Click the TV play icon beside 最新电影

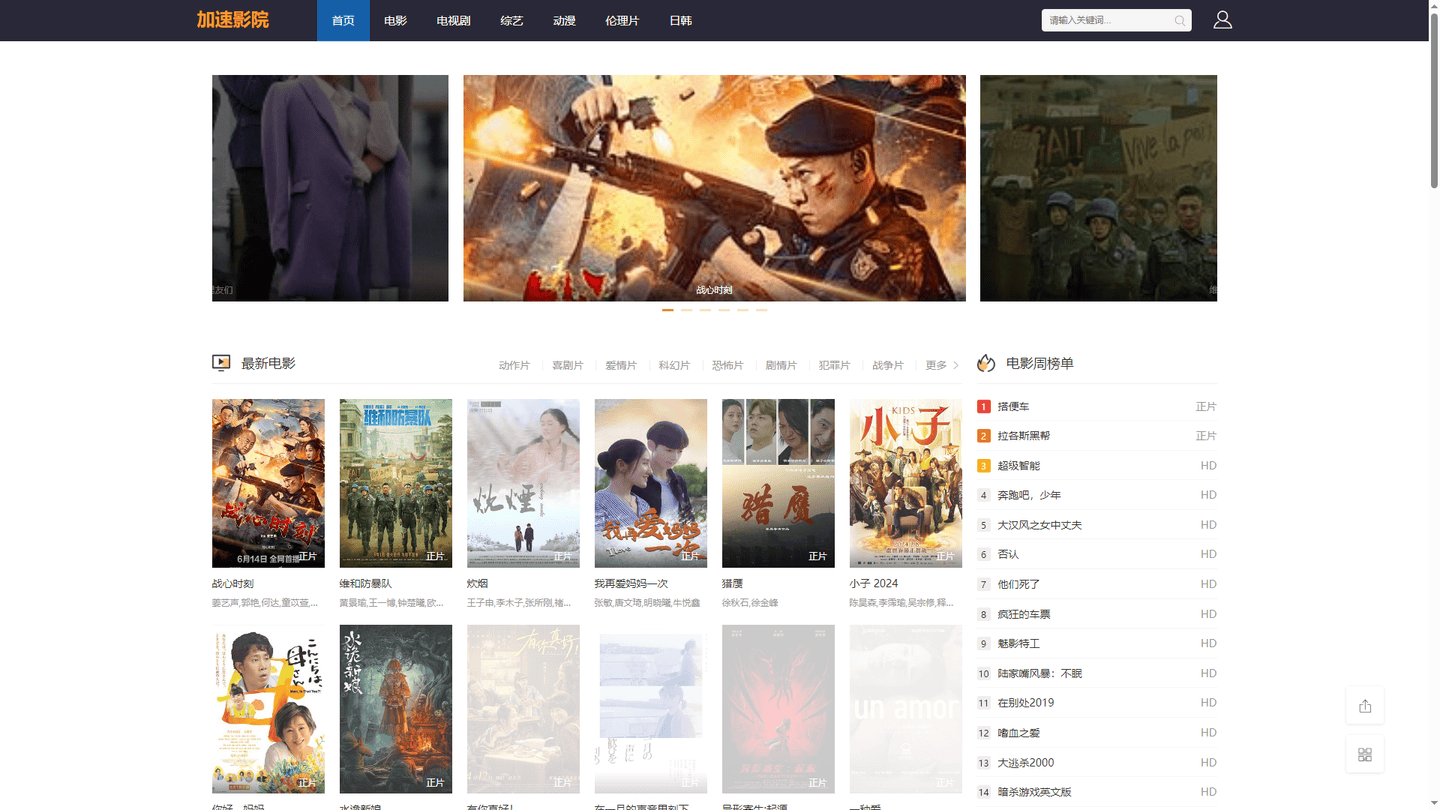click(x=221, y=363)
